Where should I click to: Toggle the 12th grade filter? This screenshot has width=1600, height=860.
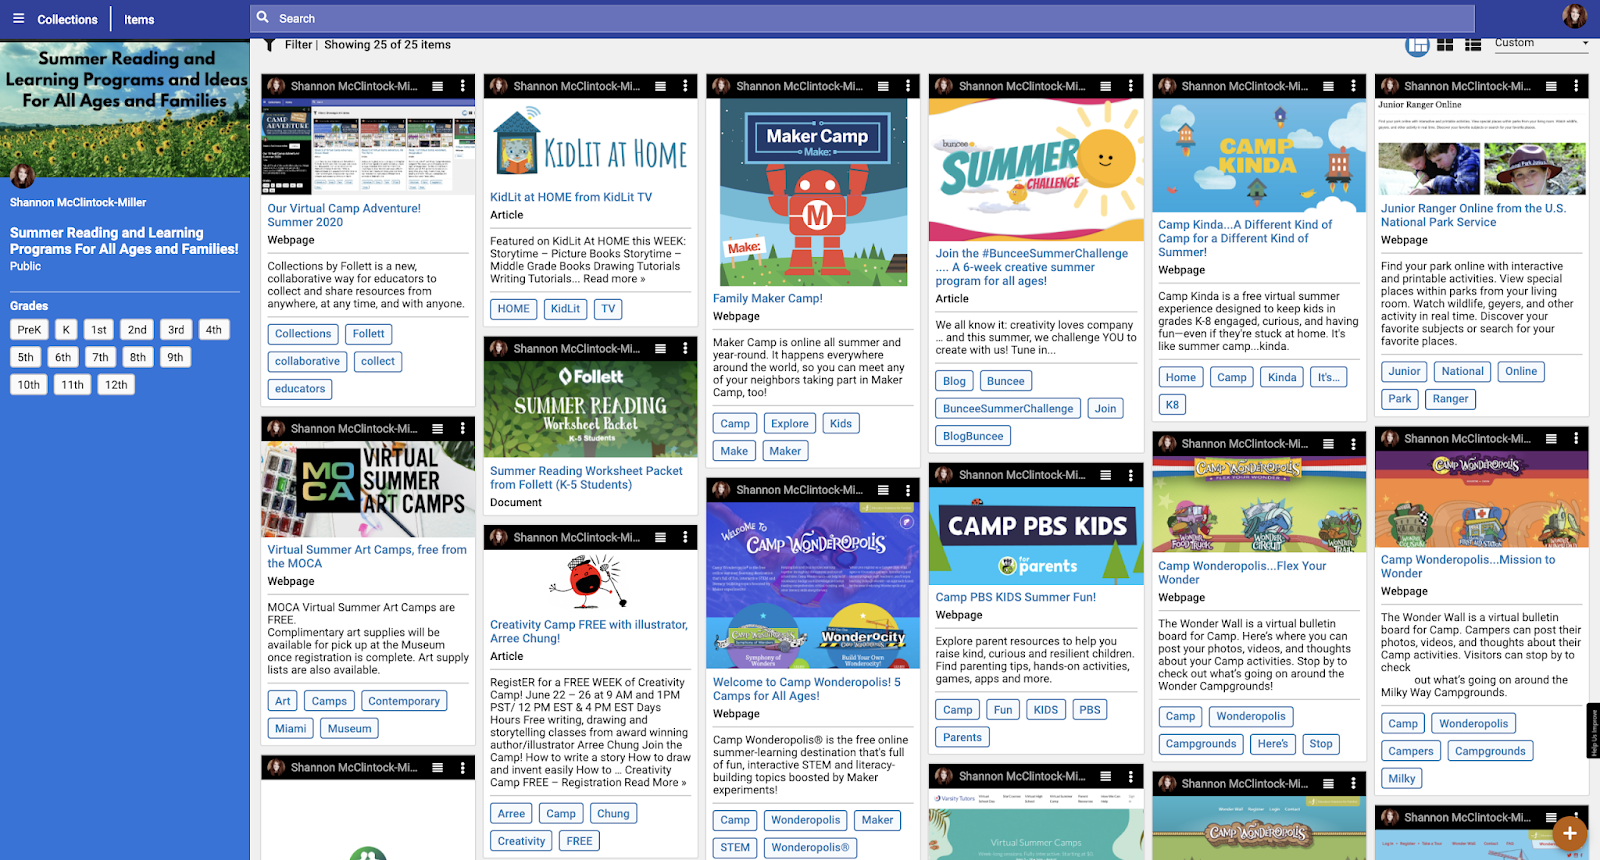point(117,384)
